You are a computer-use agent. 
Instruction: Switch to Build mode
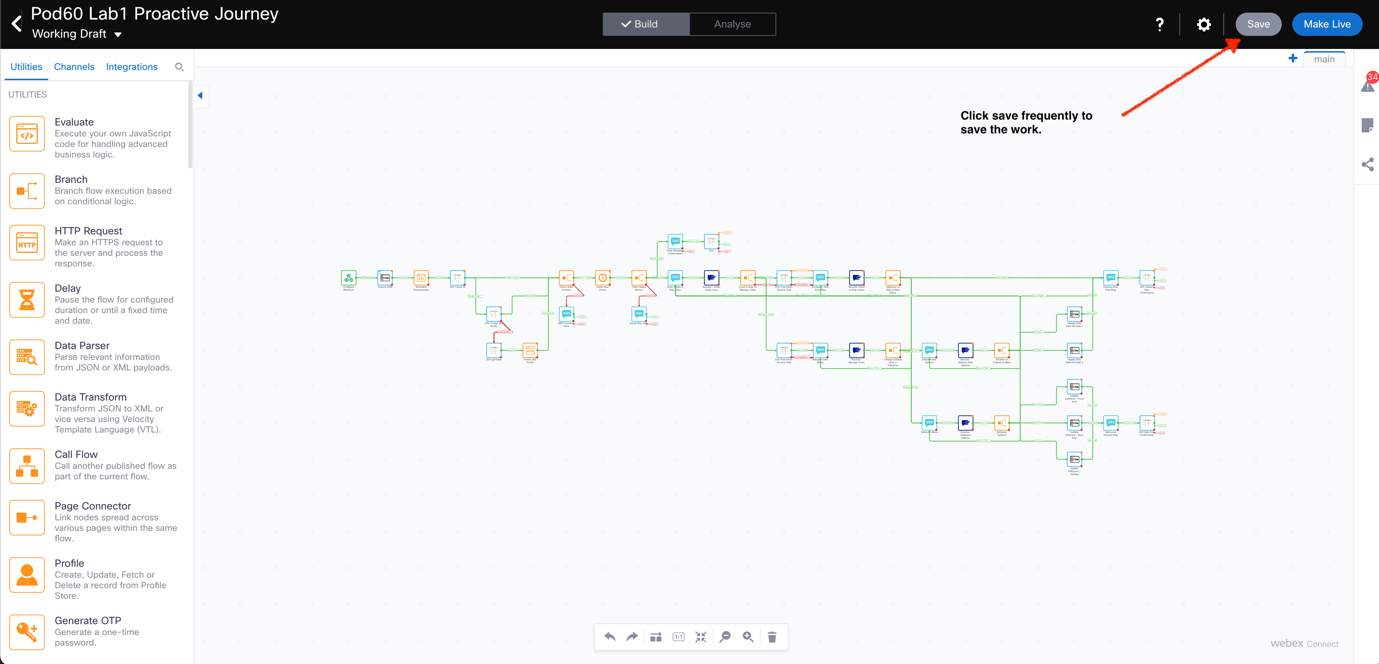(646, 24)
